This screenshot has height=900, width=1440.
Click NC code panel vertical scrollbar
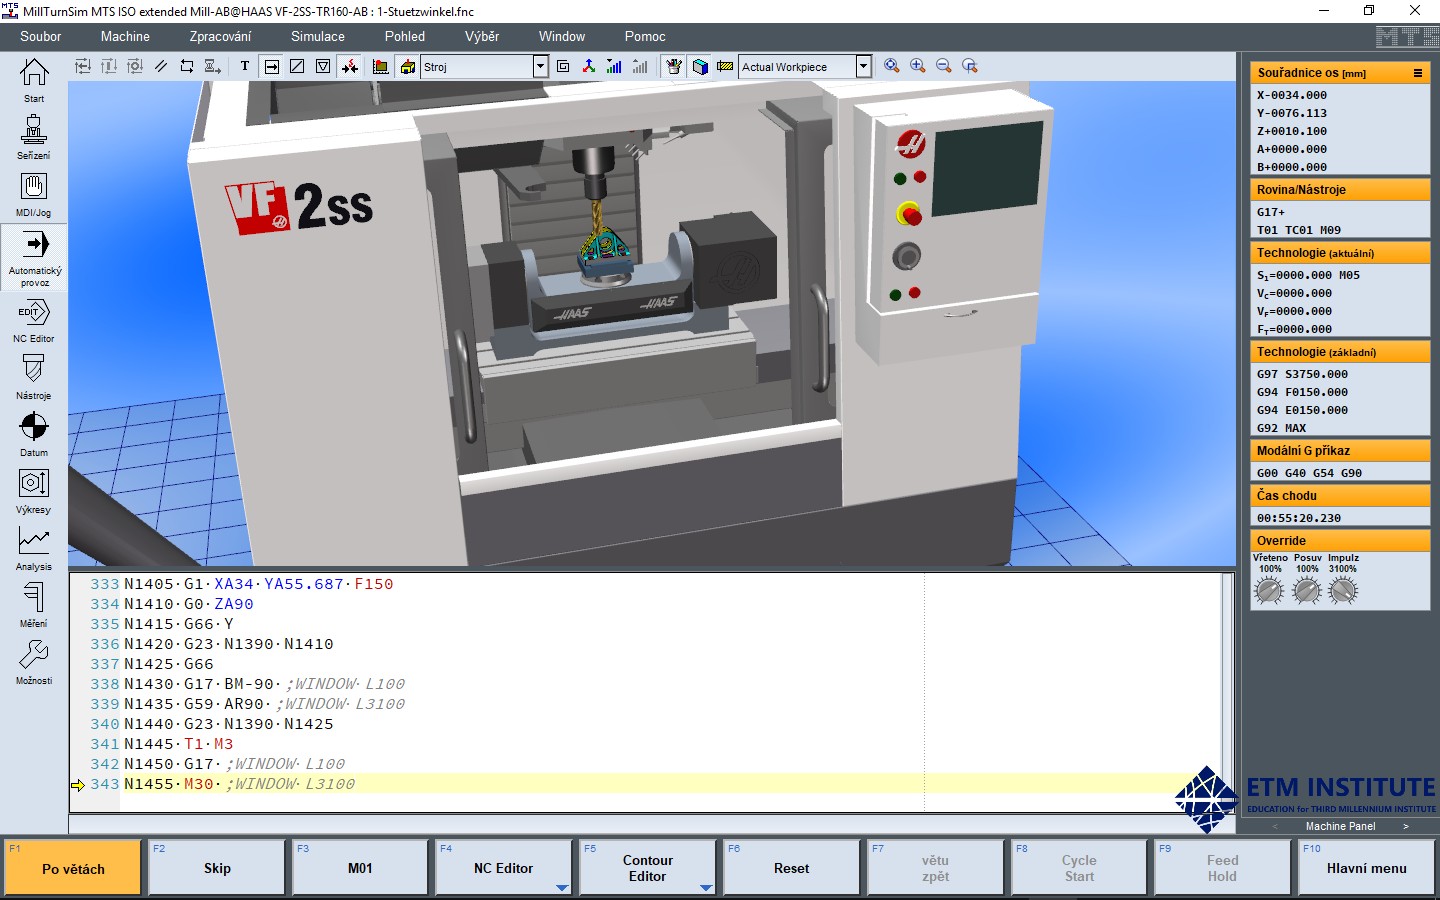1227,692
